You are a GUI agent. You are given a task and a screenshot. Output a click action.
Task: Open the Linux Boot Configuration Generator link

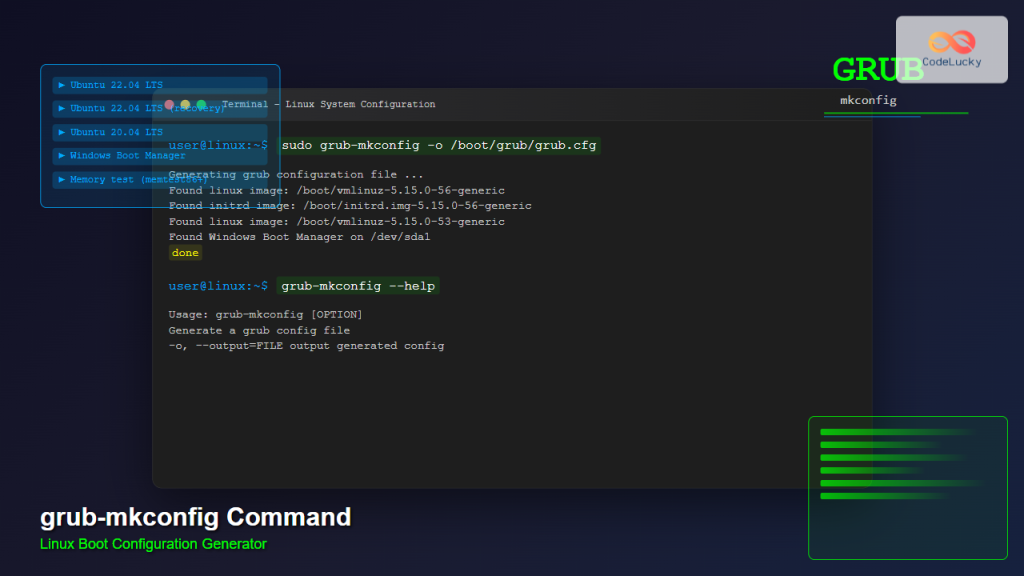[x=152, y=544]
